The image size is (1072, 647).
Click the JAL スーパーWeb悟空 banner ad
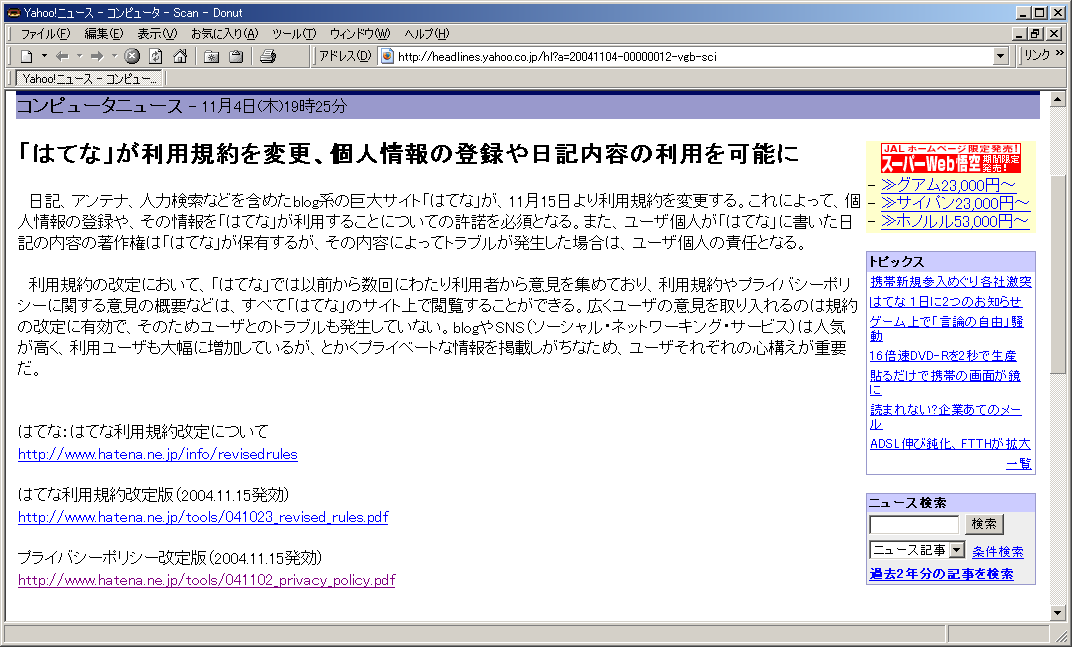(x=950, y=158)
